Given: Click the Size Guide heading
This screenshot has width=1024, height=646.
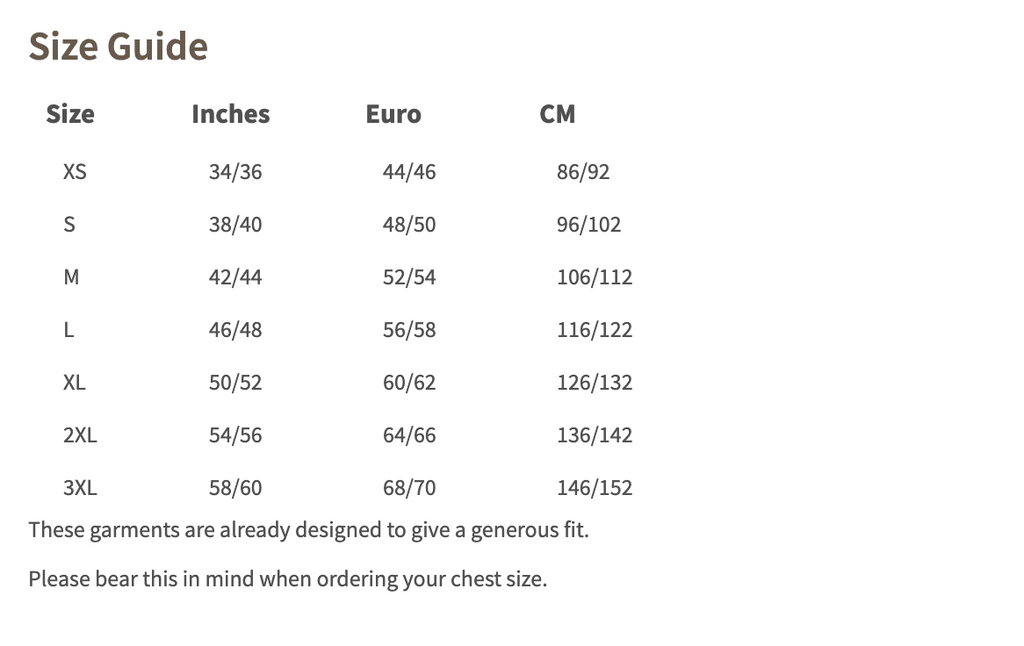Looking at the screenshot, I should [118, 47].
